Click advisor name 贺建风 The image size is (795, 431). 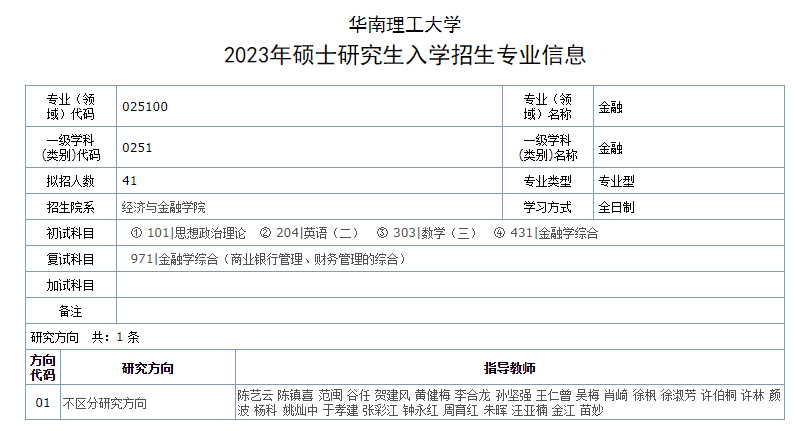pyautogui.click(x=392, y=395)
